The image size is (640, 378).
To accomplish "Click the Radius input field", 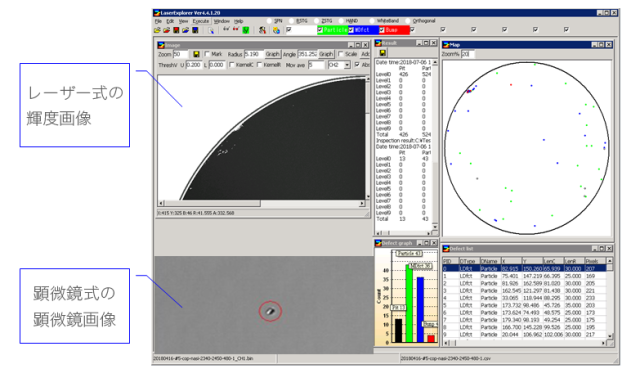I will 253,54.
